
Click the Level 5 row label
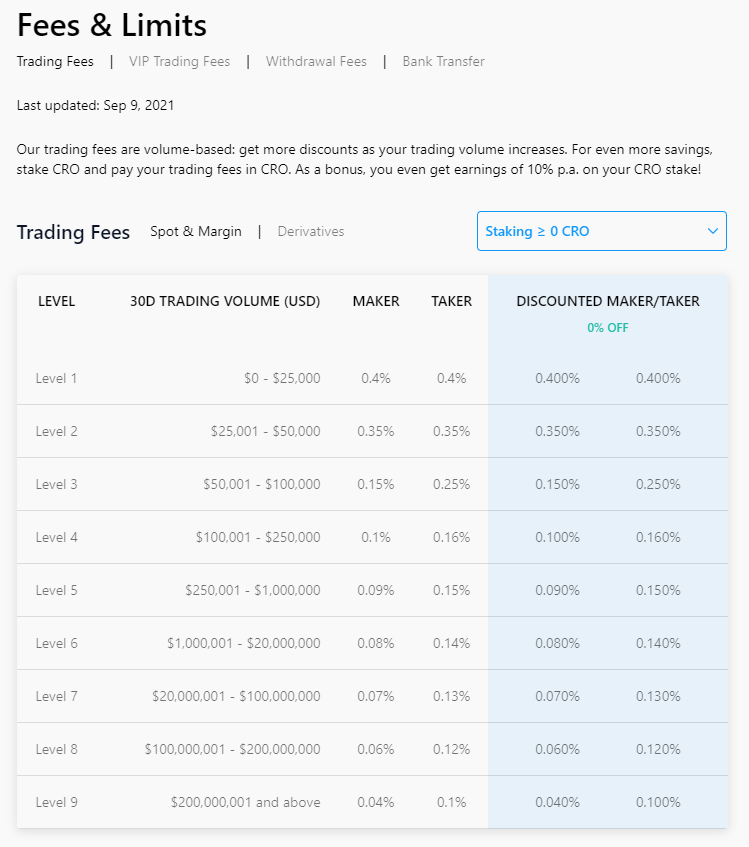coord(57,590)
